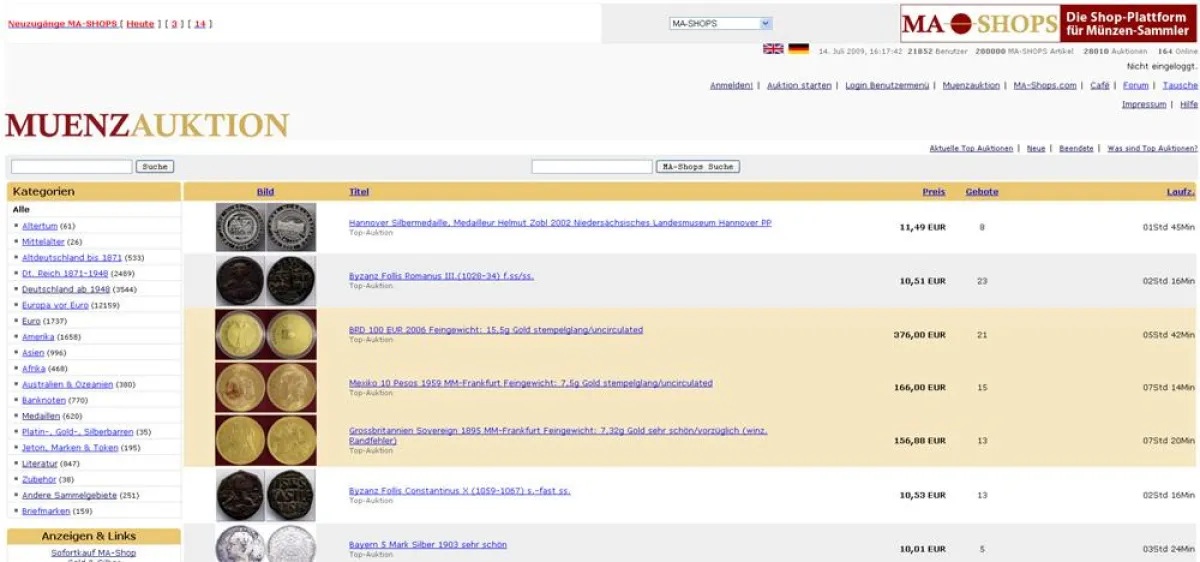
Task: Open the Literatur category
Action: tap(40, 464)
